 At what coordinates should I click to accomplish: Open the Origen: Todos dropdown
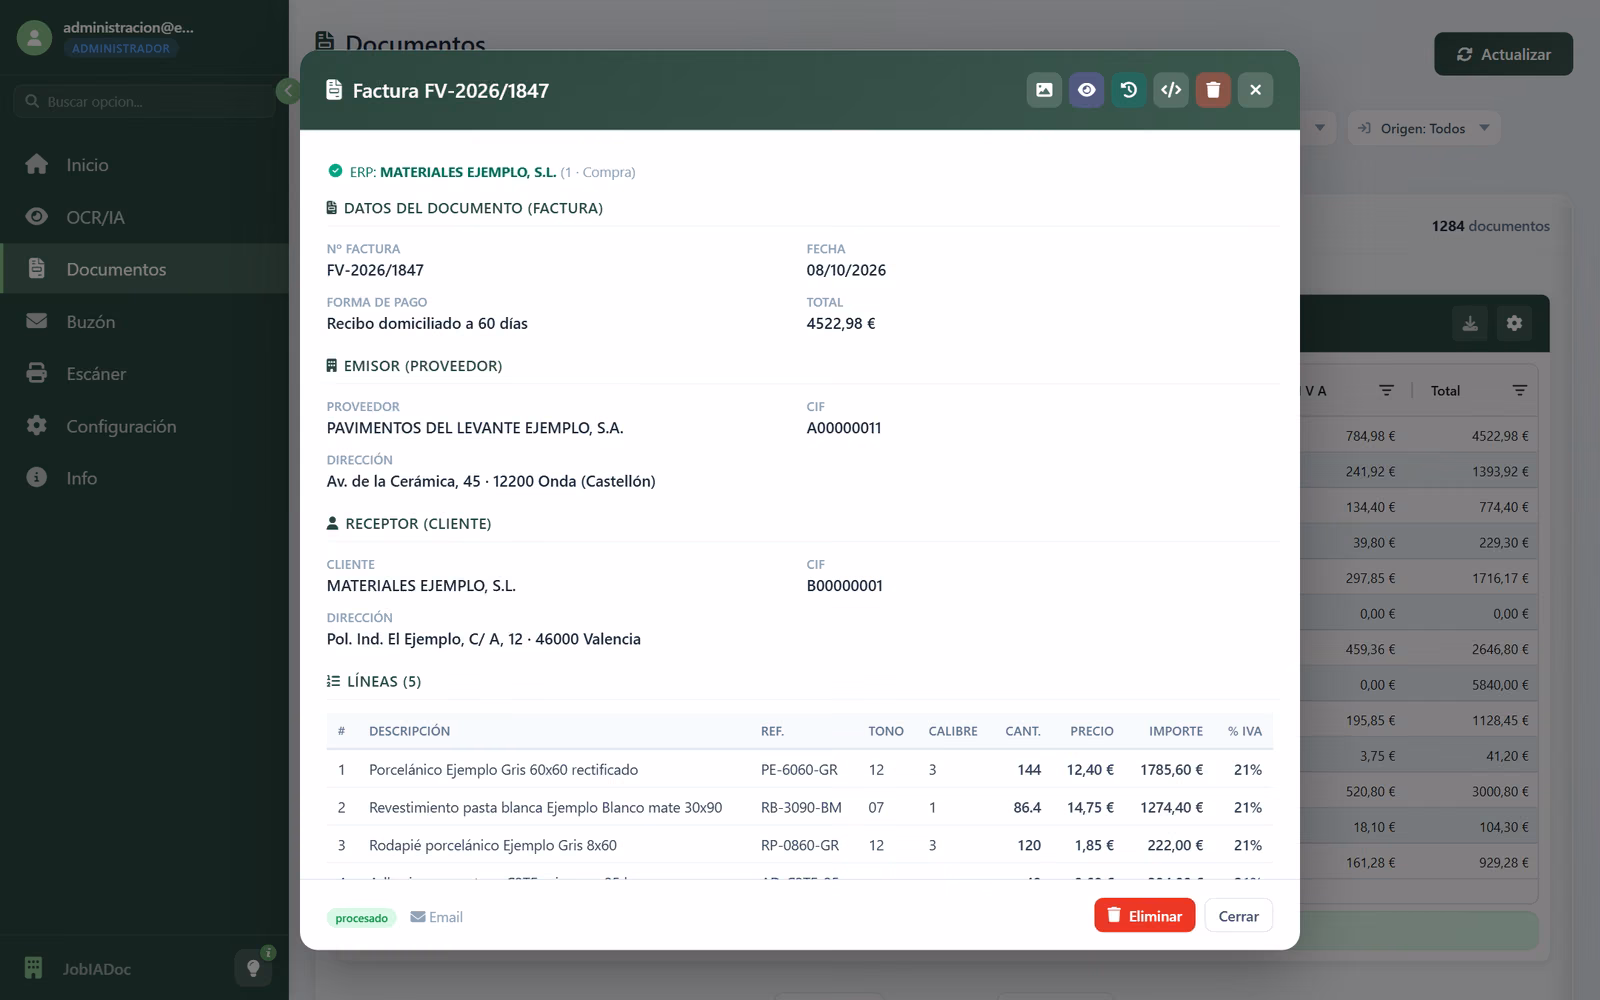1424,128
